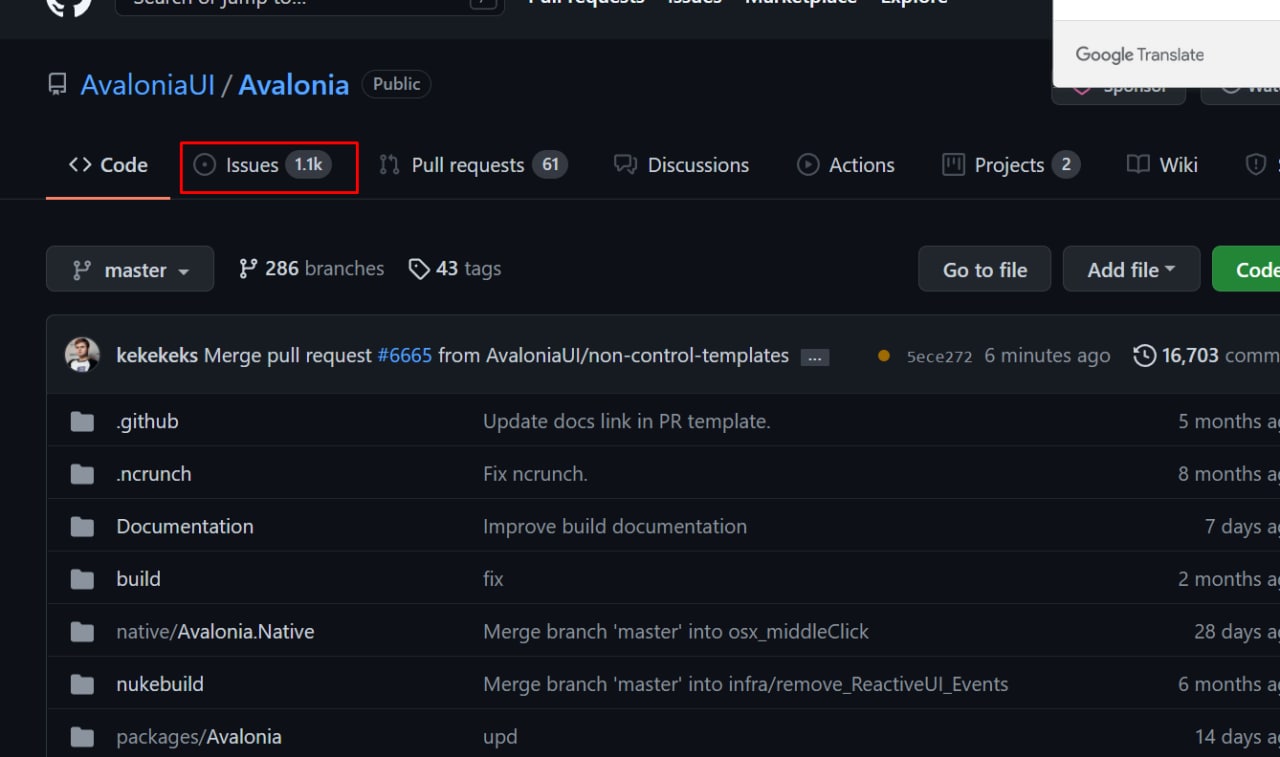Click the Public visibility label
The height and width of the screenshot is (757, 1280).
click(396, 84)
